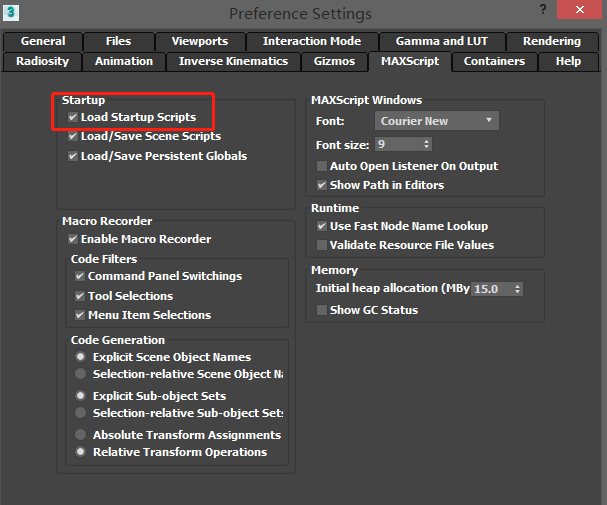Toggle Validate Resource File Values
The height and width of the screenshot is (505, 607).
click(322, 245)
